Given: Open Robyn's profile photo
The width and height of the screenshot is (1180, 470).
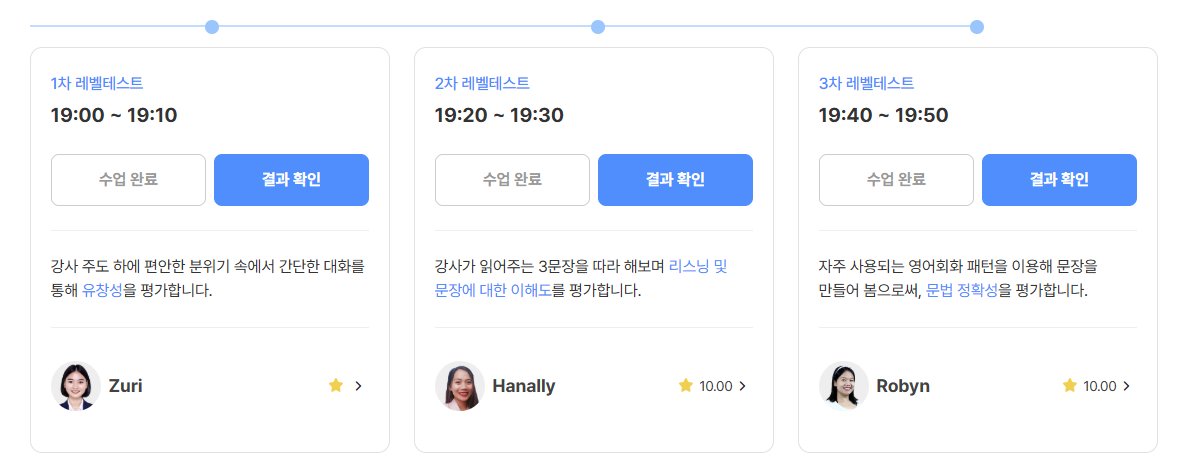Looking at the screenshot, I should click(844, 386).
